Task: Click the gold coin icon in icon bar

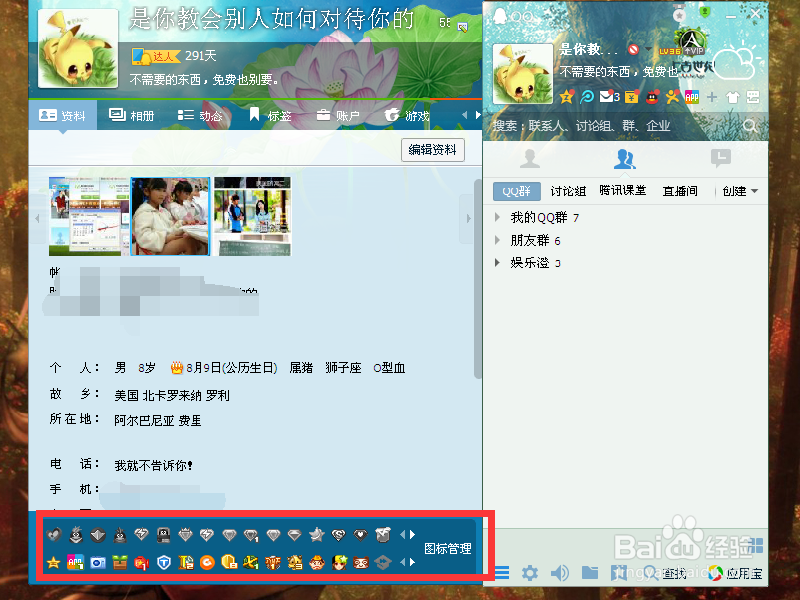Action: [229, 562]
